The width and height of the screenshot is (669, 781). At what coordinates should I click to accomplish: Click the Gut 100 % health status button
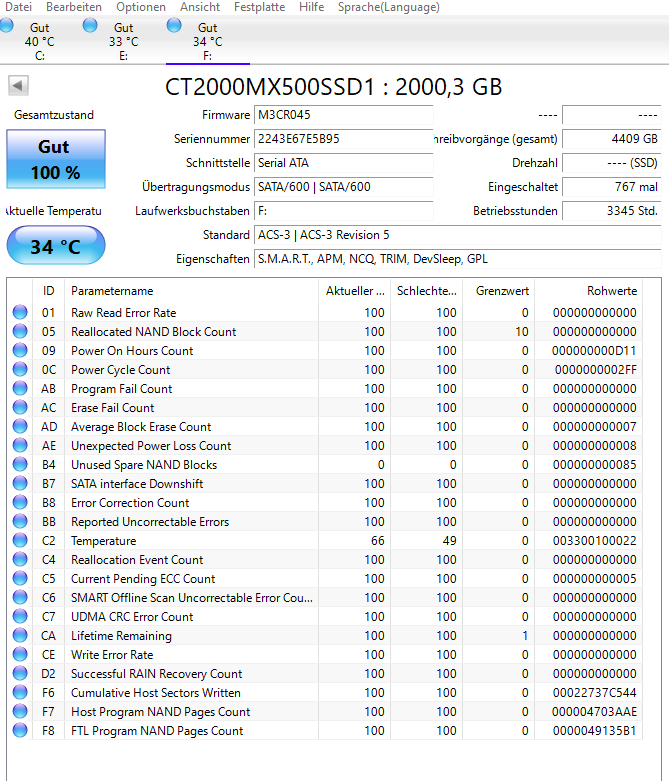coord(56,159)
